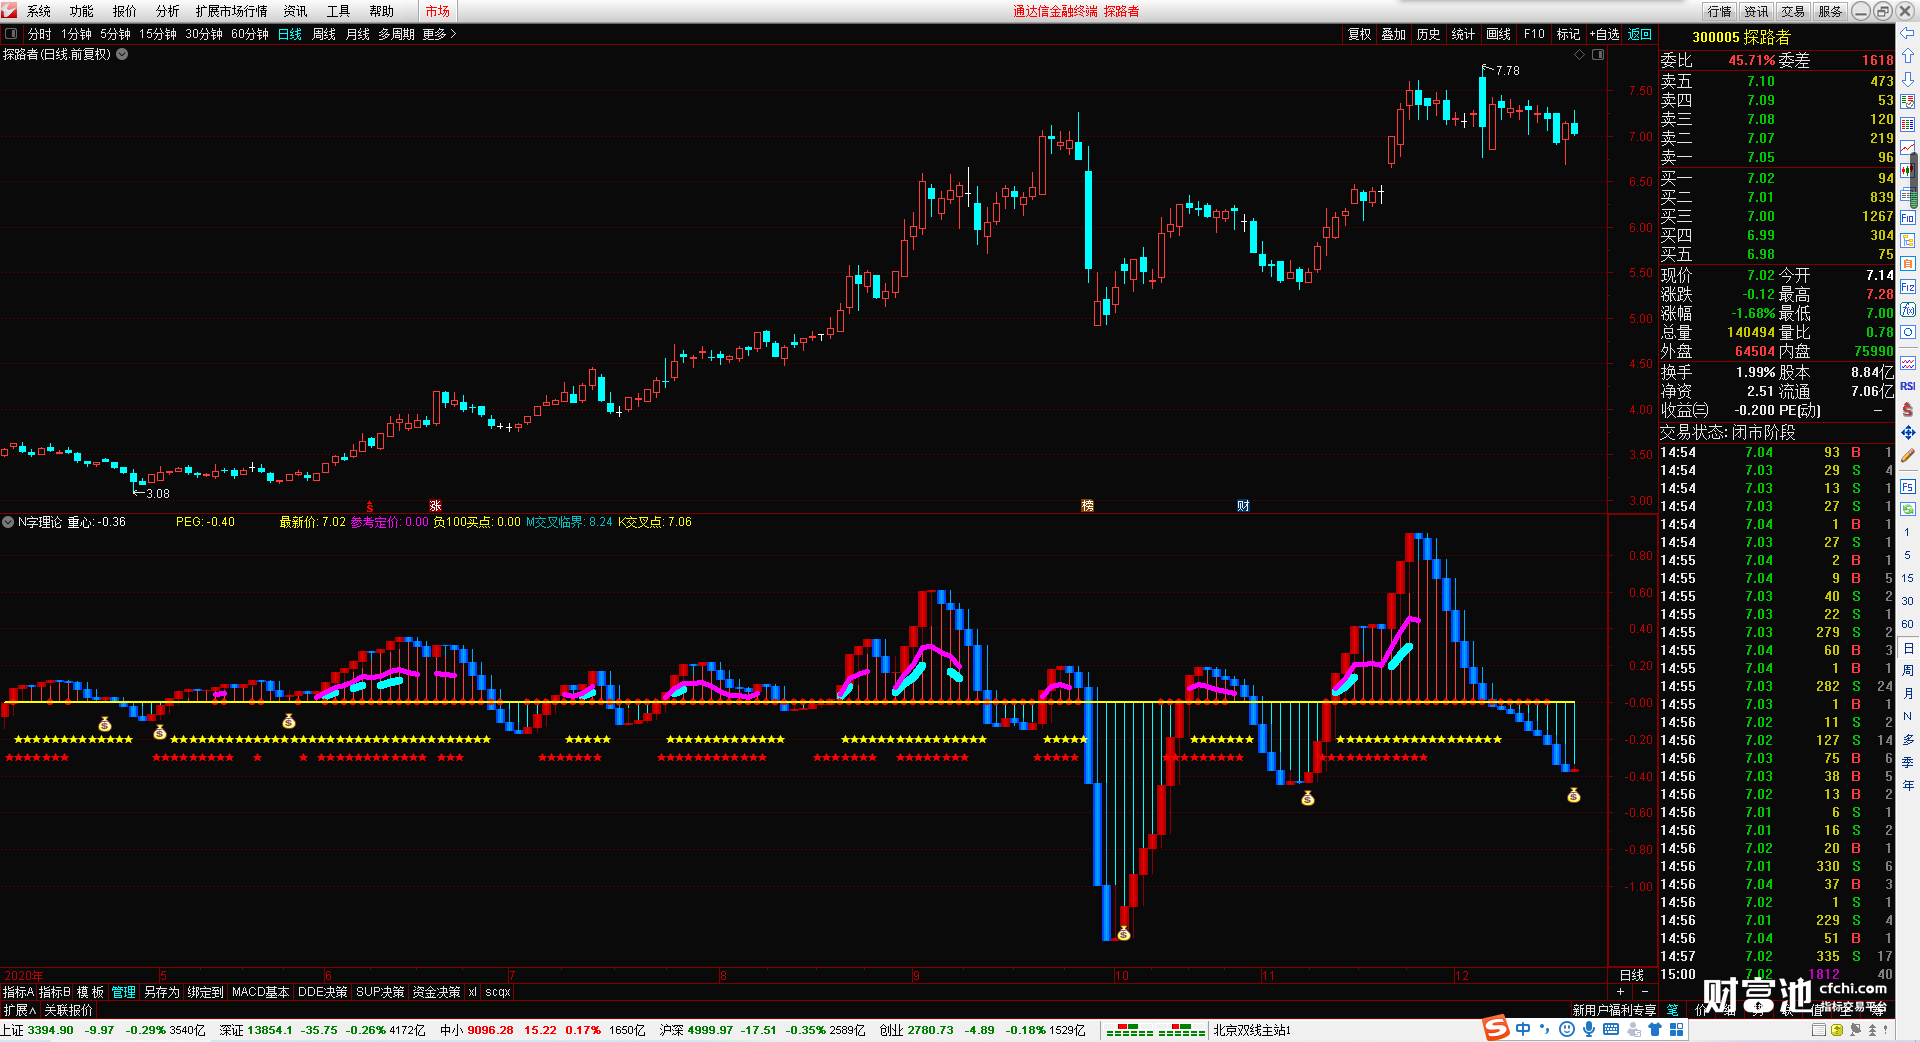The height and width of the screenshot is (1042, 1920).
Task: Click the 笔 tab below trade list
Action: click(1673, 1010)
